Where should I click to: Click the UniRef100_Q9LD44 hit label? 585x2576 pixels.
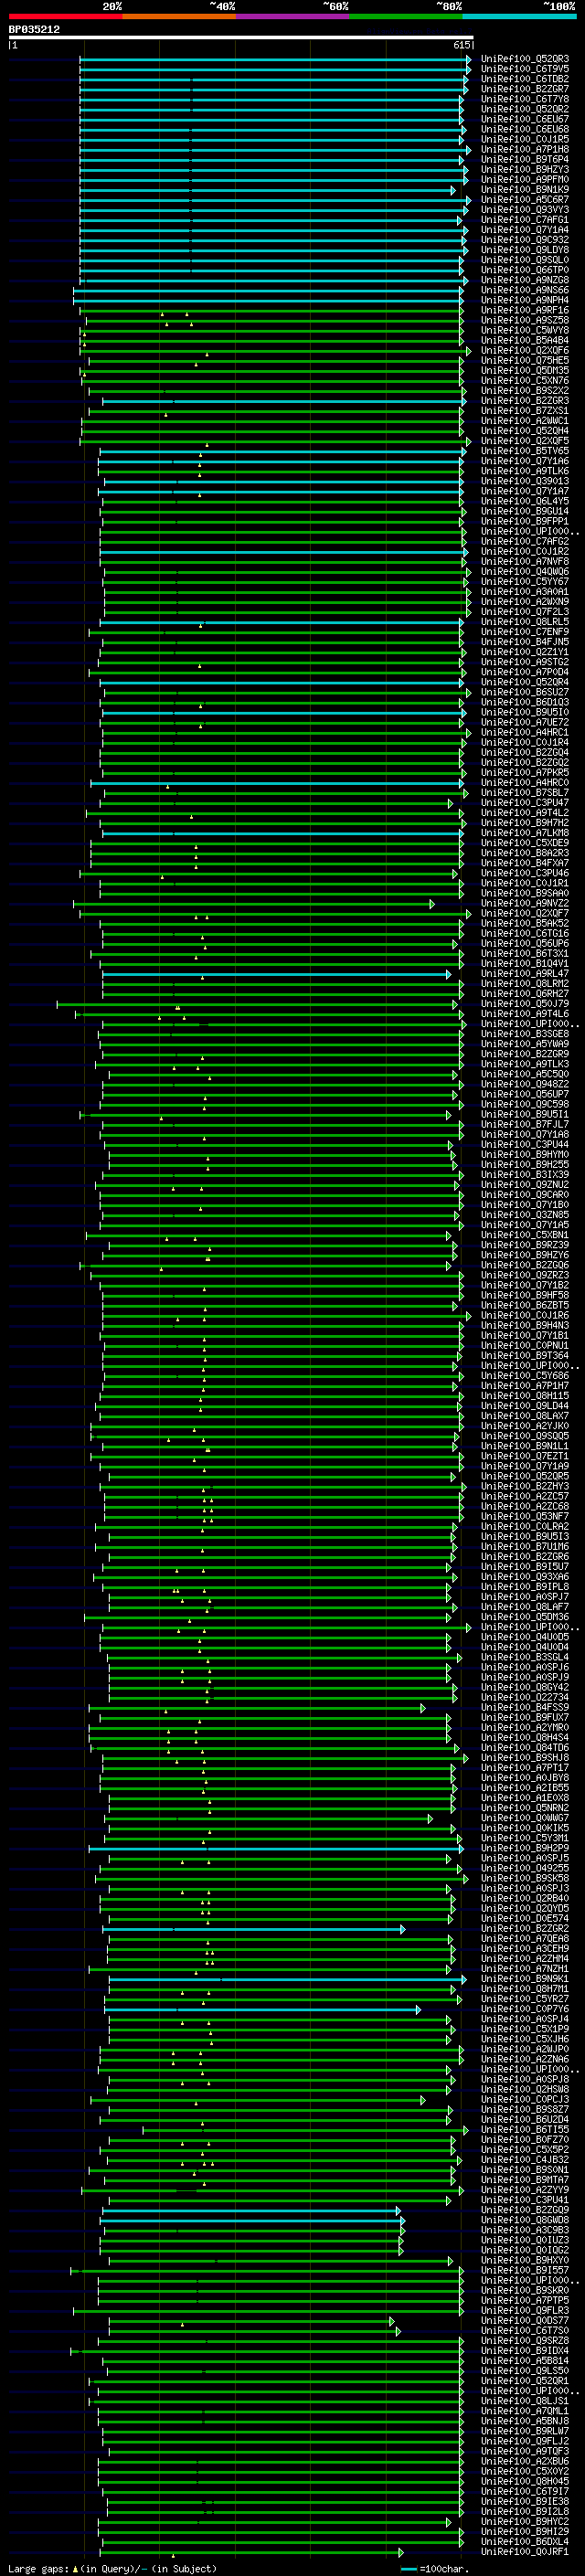(525, 1405)
